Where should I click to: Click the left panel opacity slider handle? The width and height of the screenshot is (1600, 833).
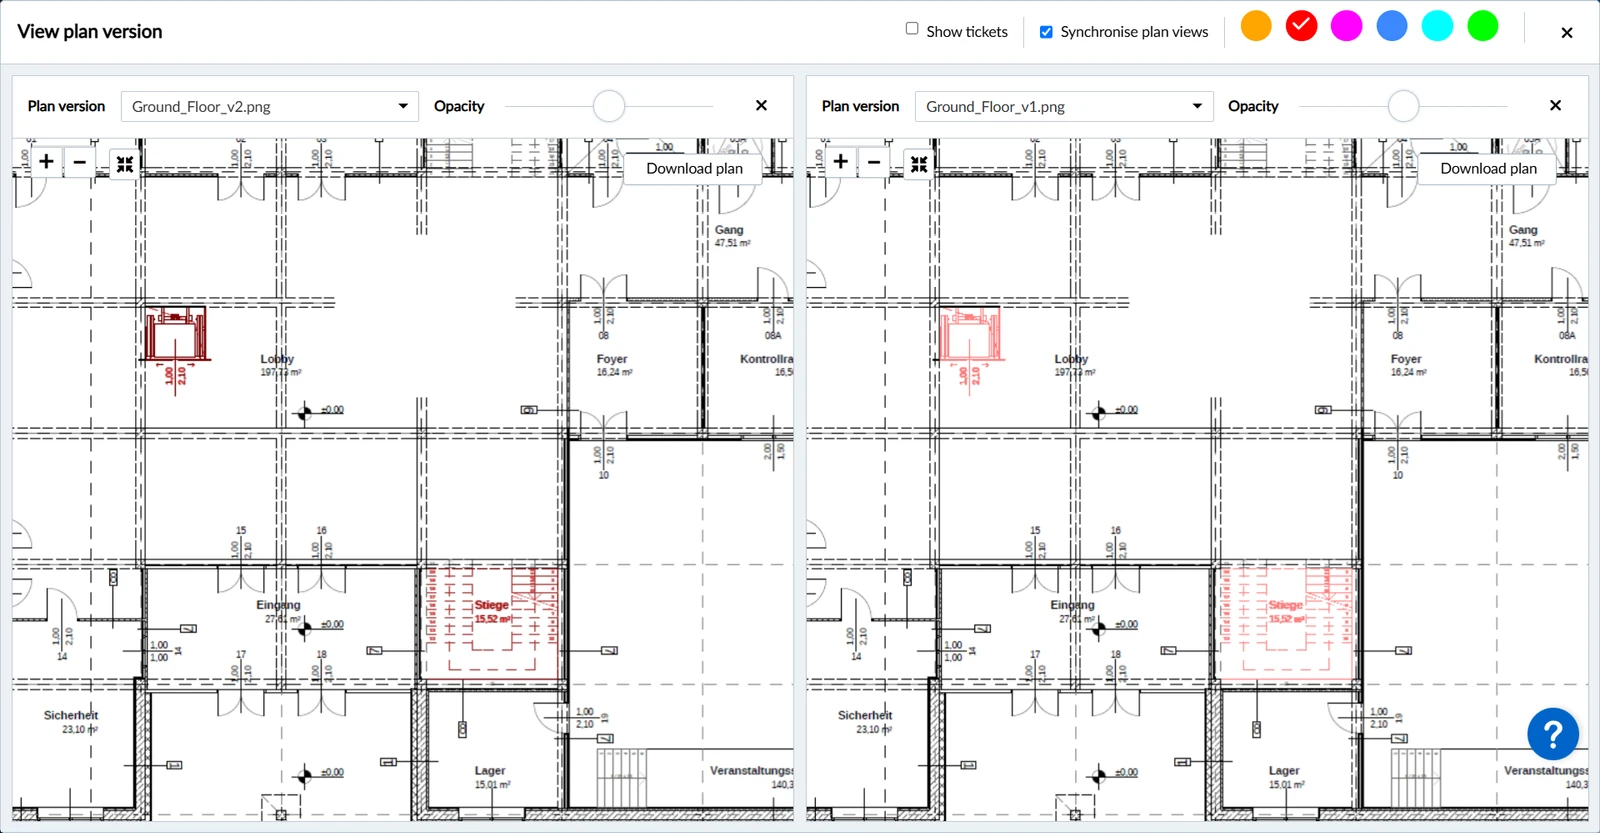pyautogui.click(x=609, y=105)
